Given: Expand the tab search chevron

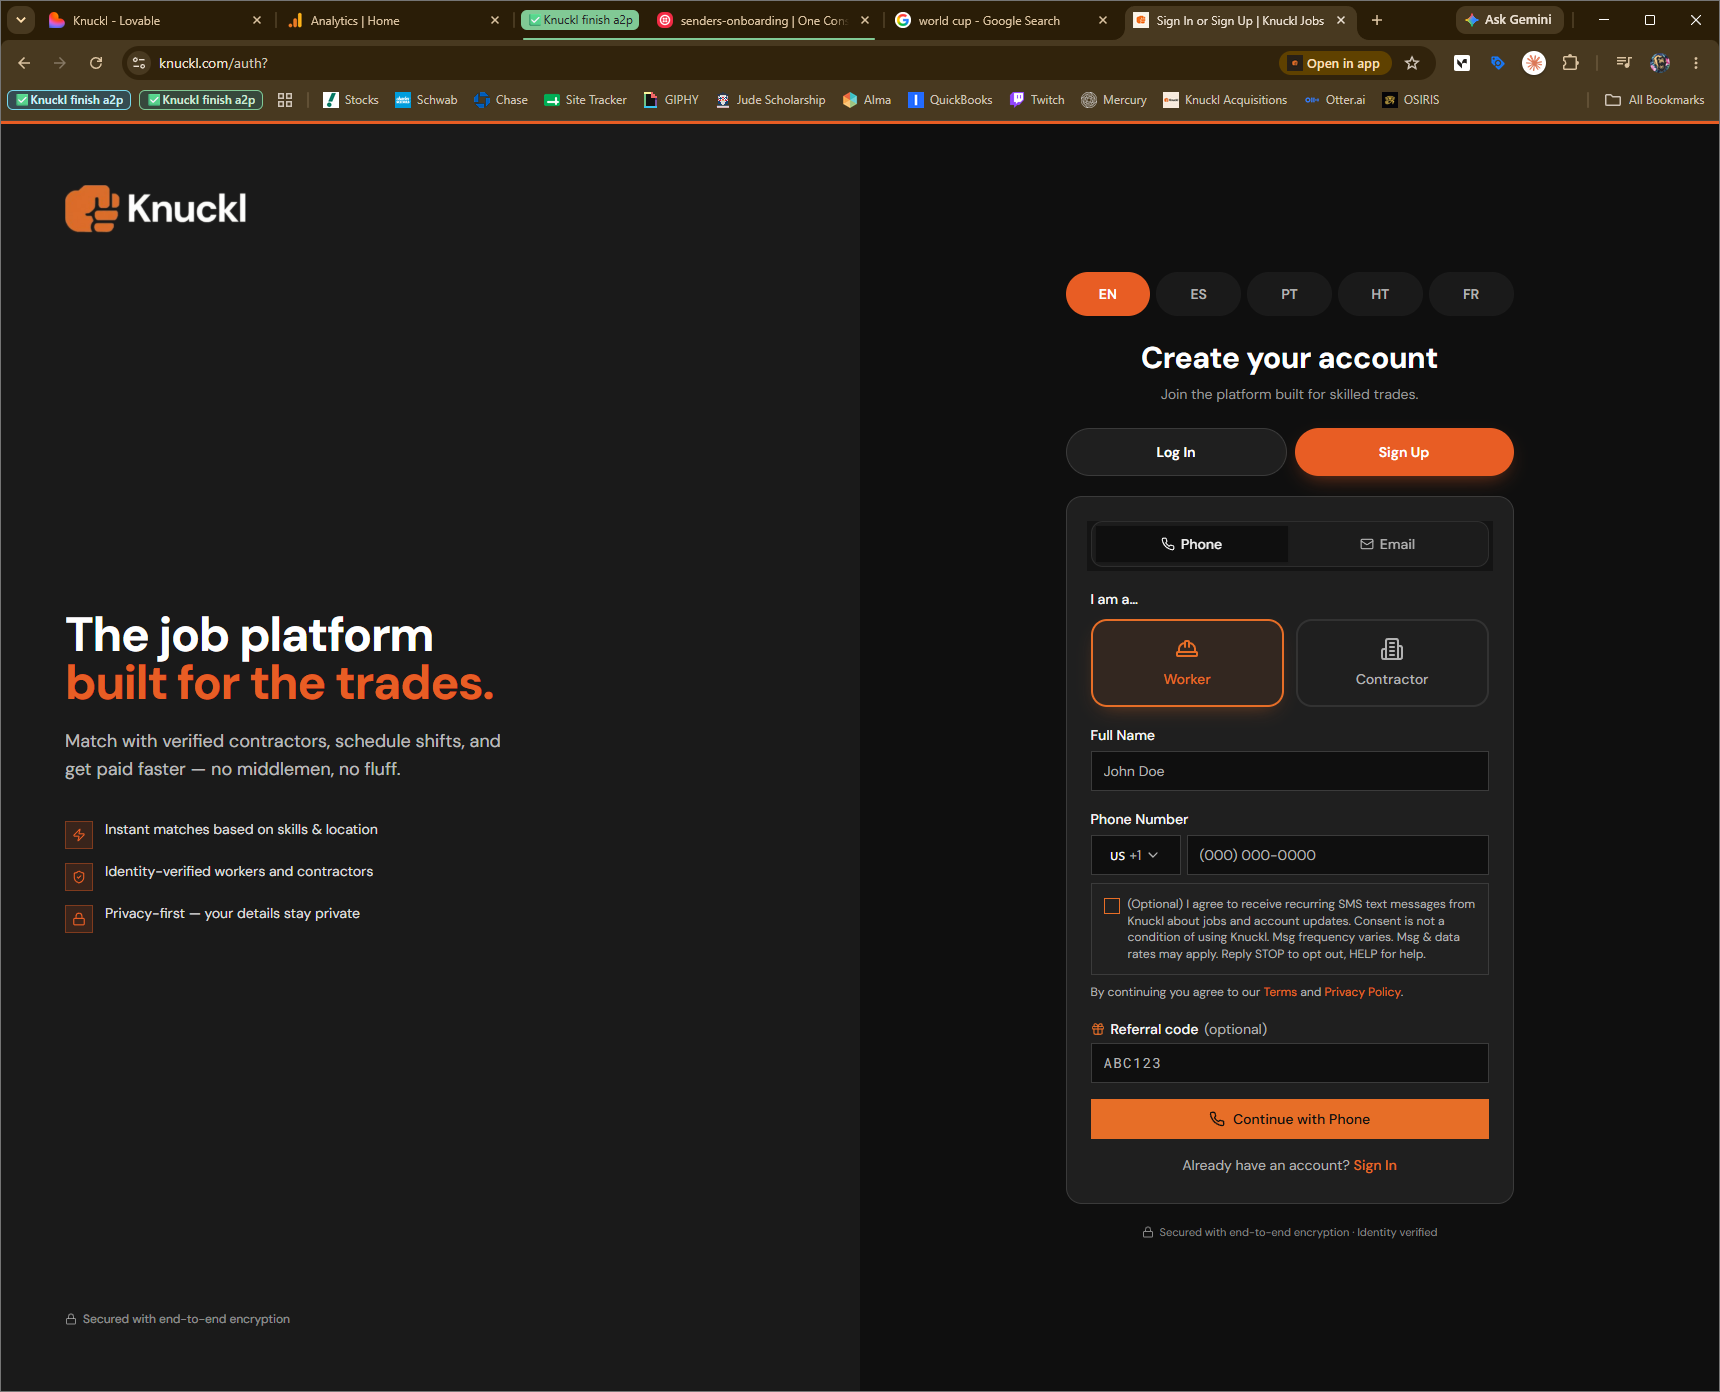Looking at the screenshot, I should coord(21,20).
